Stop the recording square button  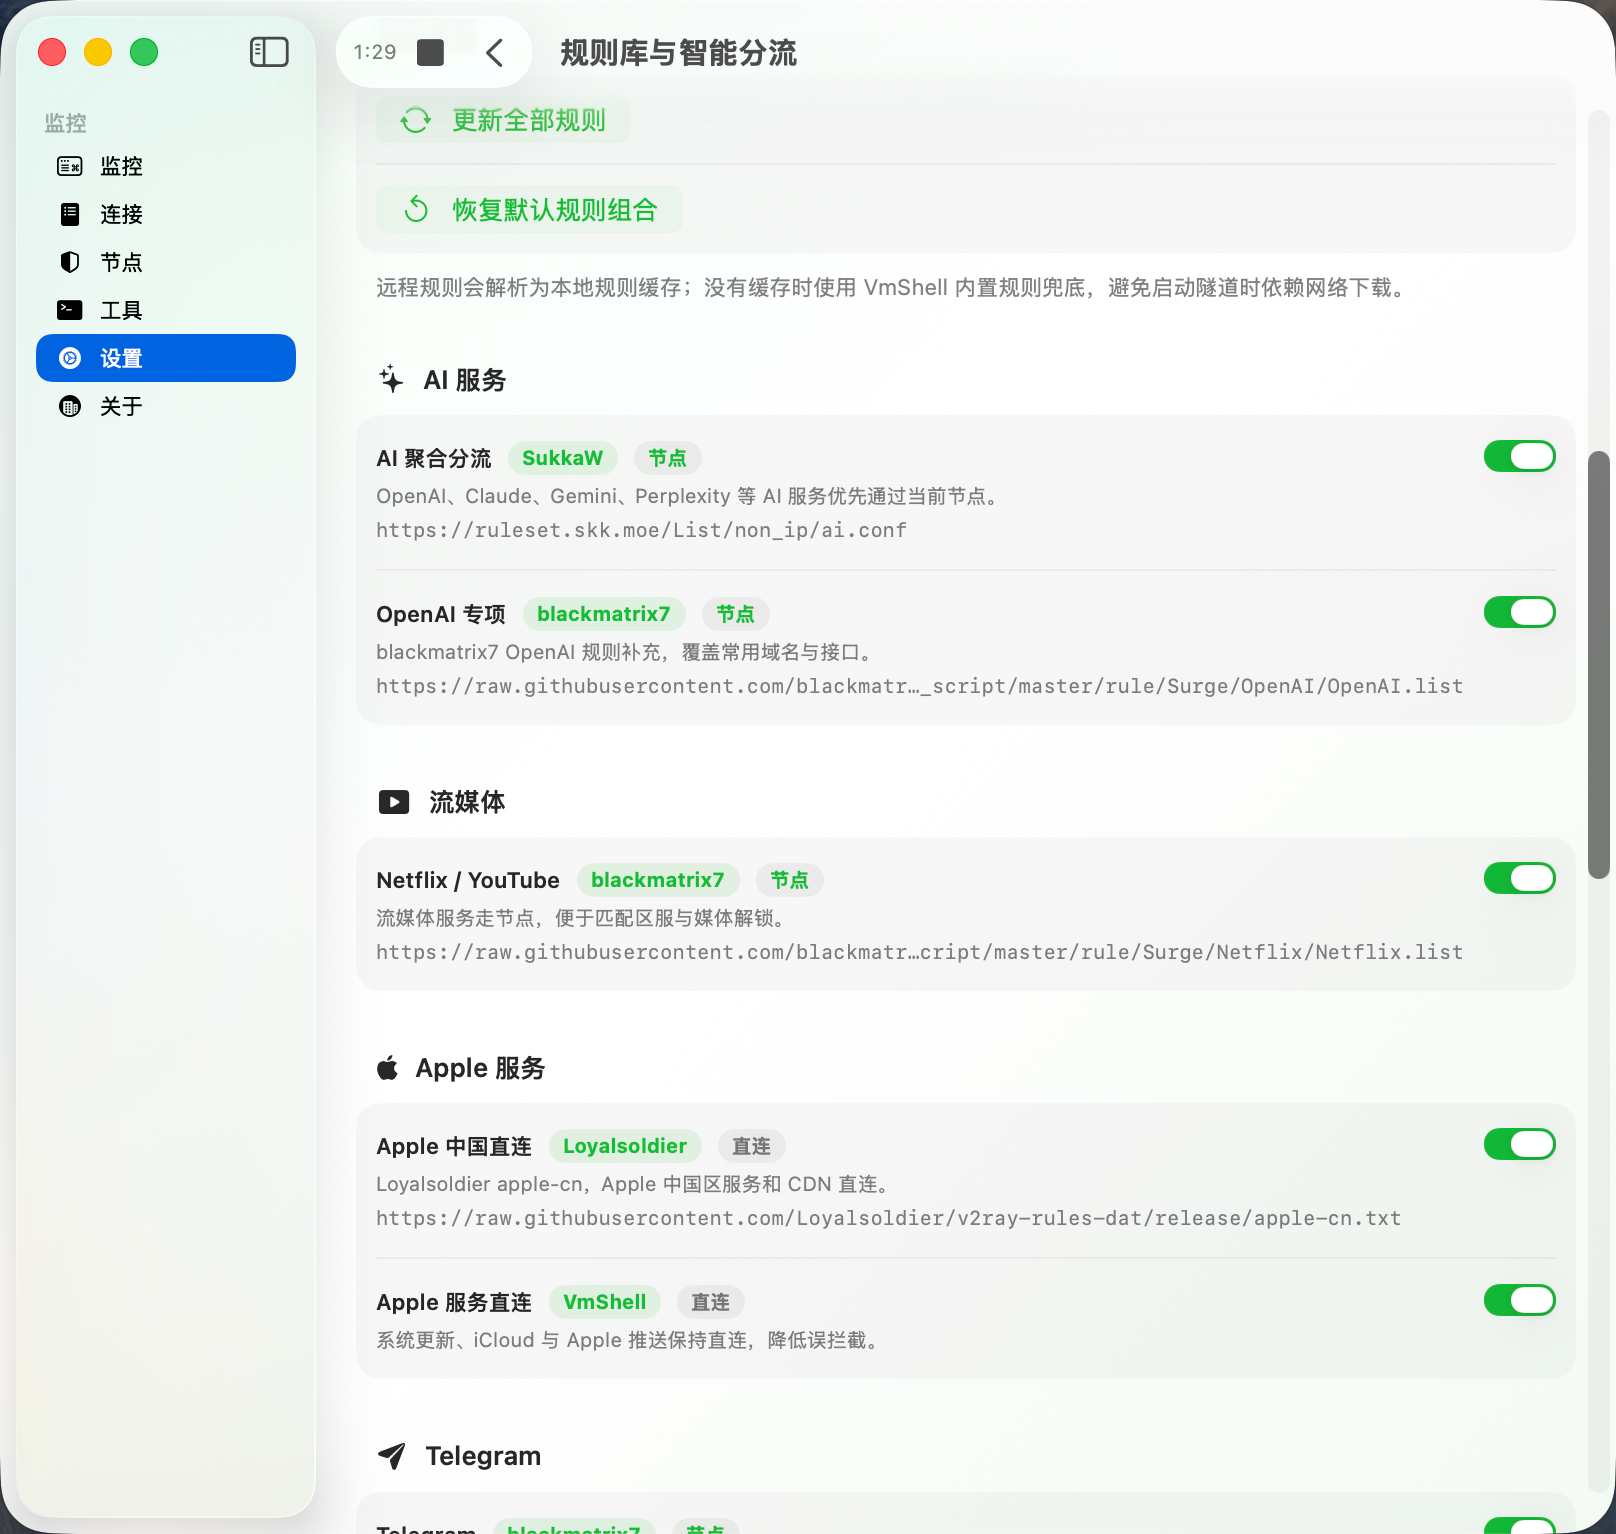(x=430, y=52)
